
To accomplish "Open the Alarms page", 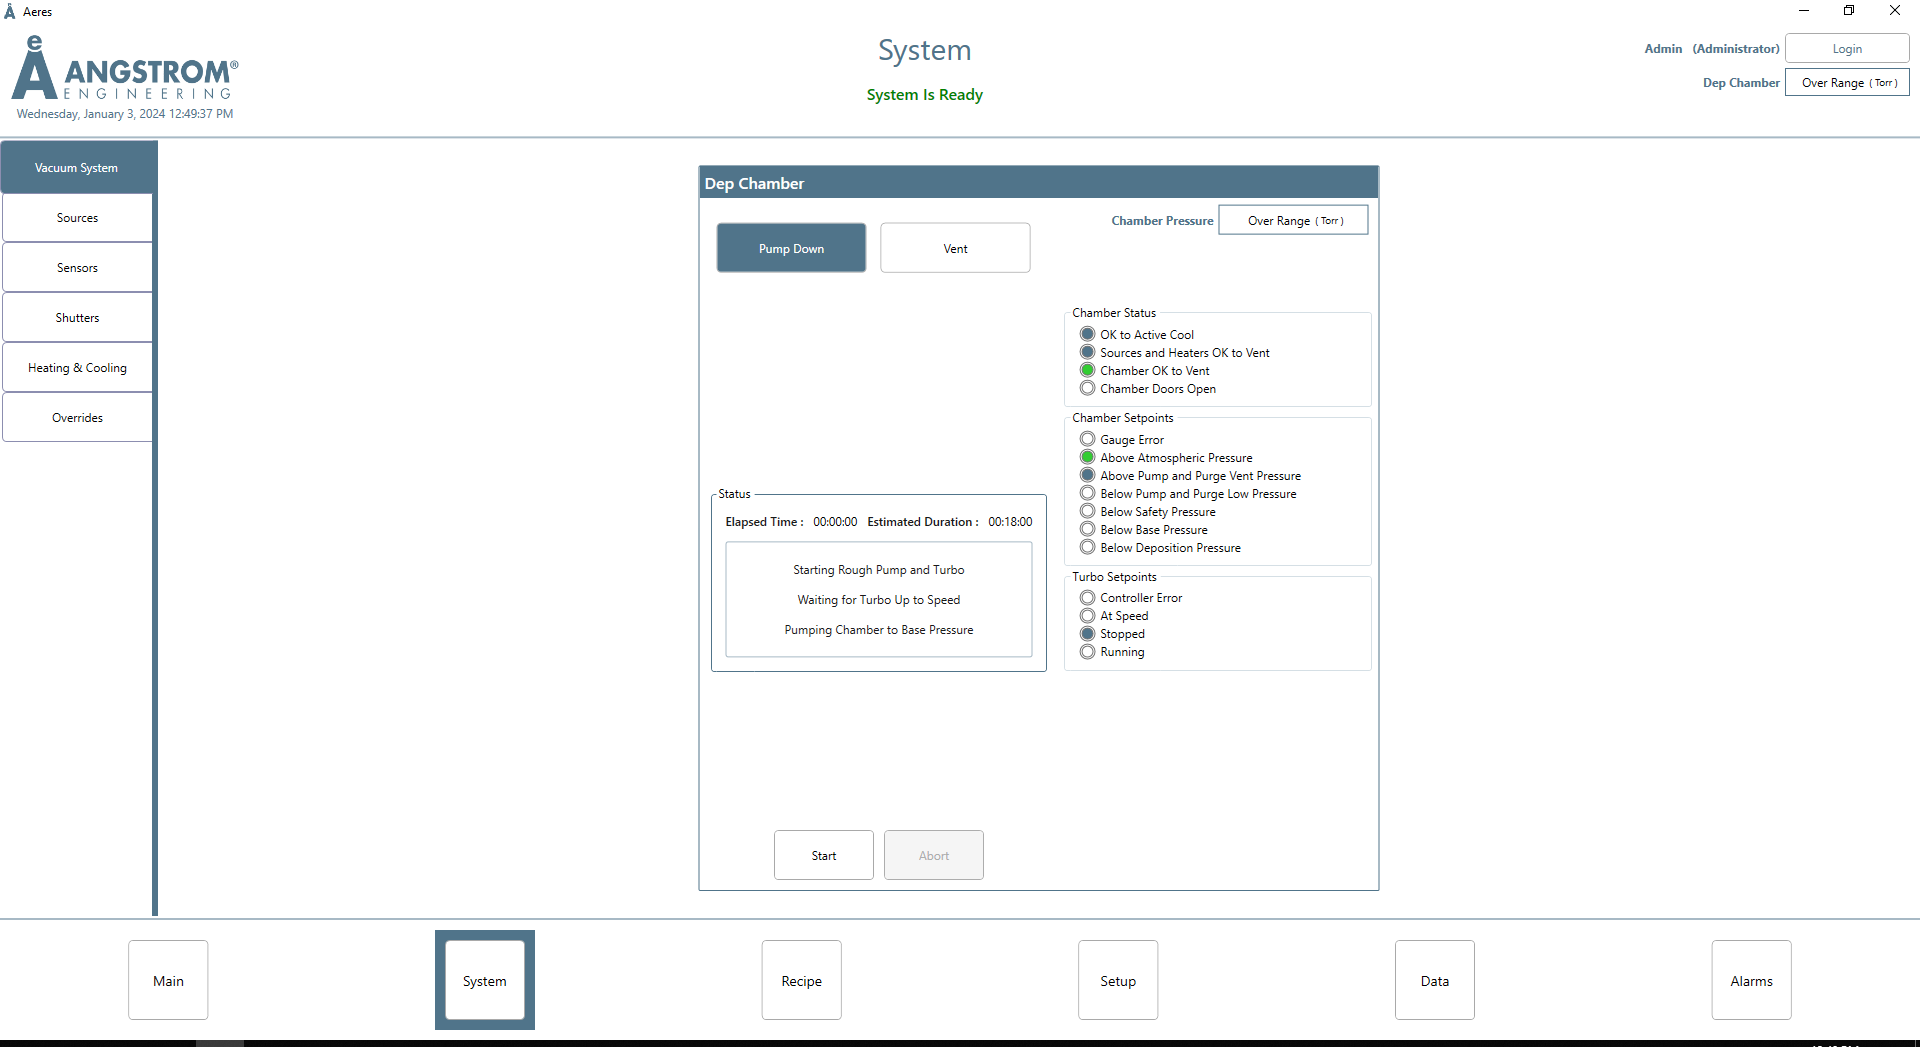I will [1751, 981].
